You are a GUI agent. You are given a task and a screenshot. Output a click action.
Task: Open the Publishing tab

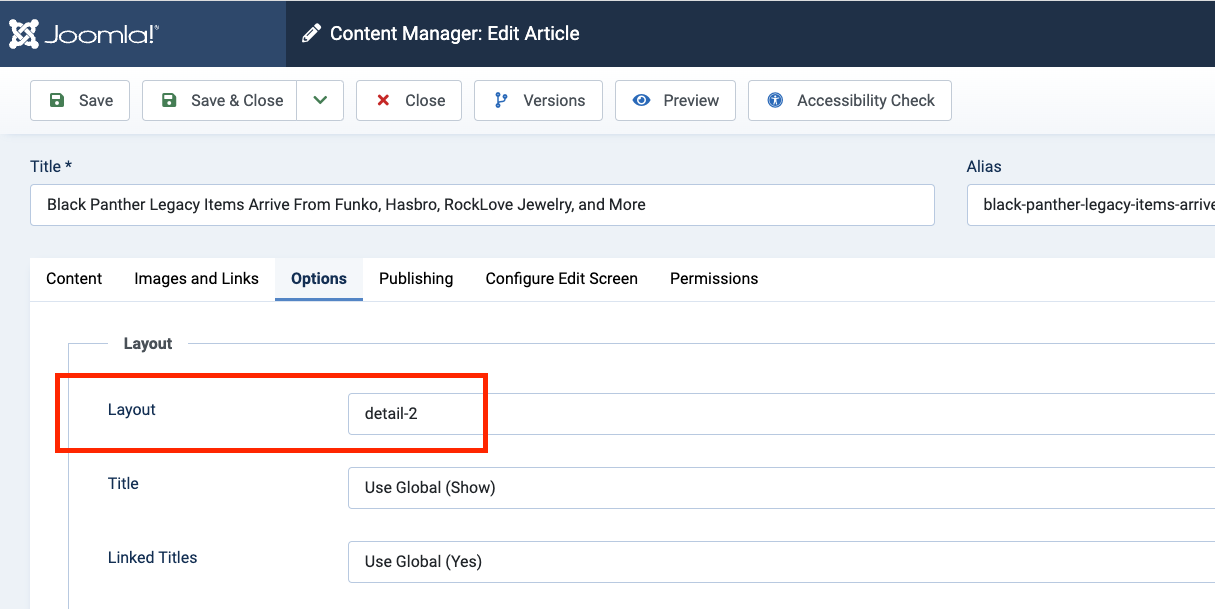point(416,279)
